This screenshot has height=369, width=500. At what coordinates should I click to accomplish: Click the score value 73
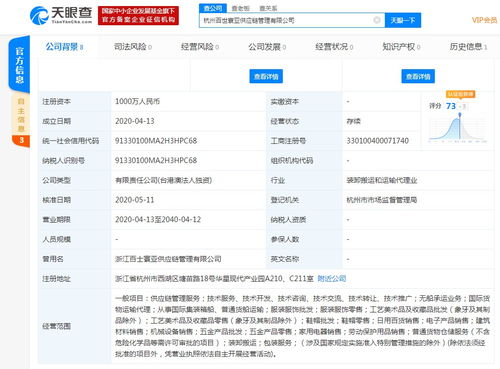pyautogui.click(x=451, y=106)
